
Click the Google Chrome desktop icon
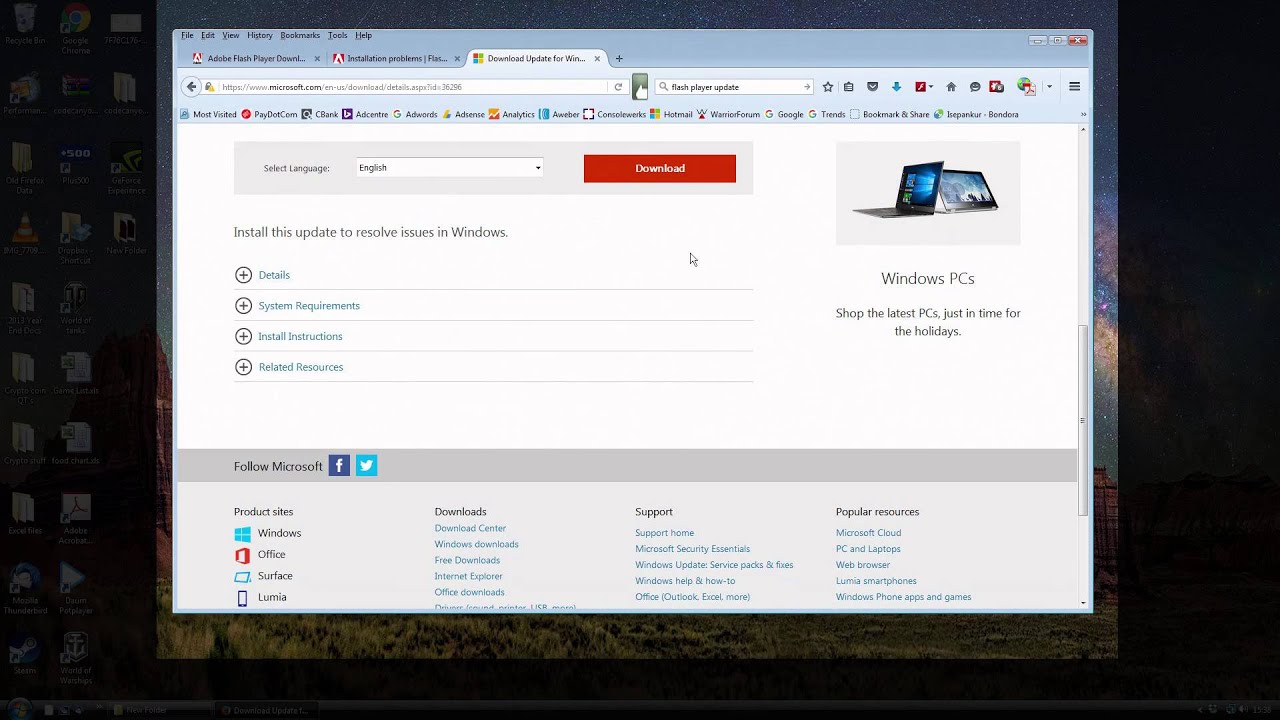point(75,26)
